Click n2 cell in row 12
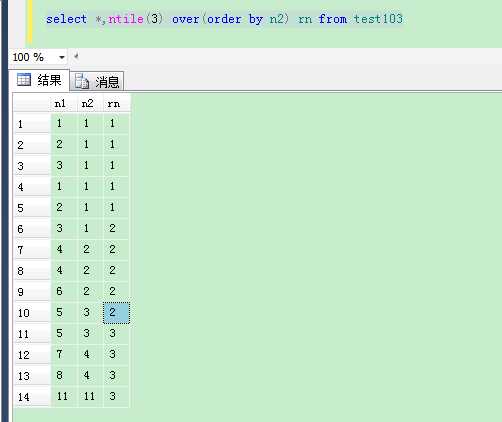 [90, 354]
